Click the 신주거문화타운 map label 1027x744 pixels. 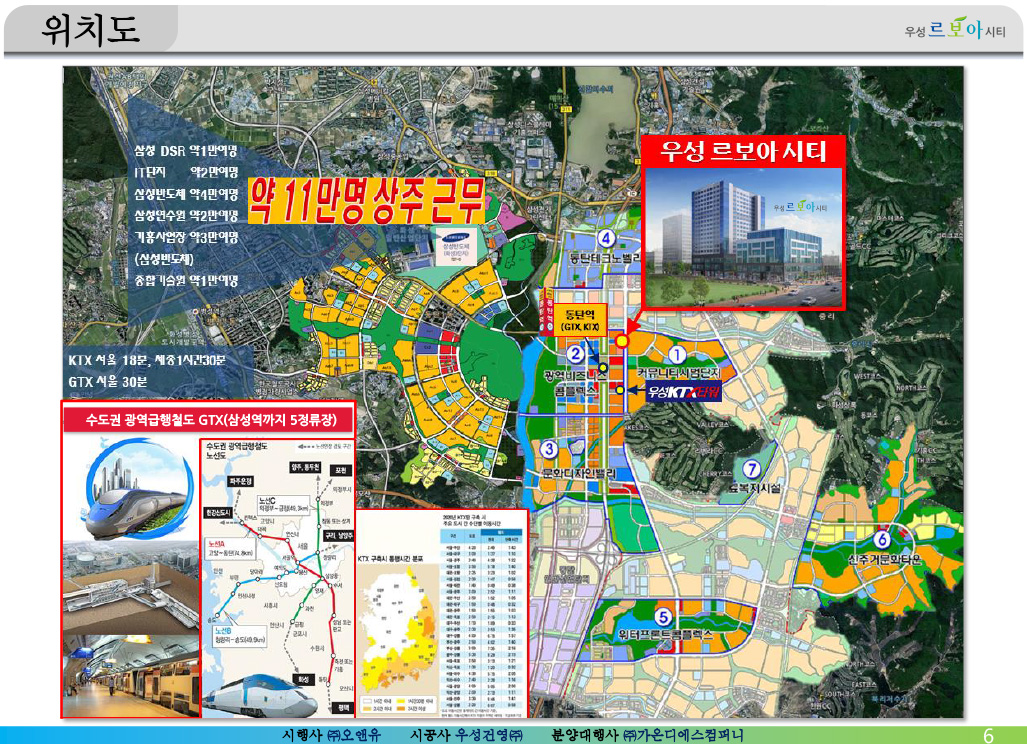884,559
